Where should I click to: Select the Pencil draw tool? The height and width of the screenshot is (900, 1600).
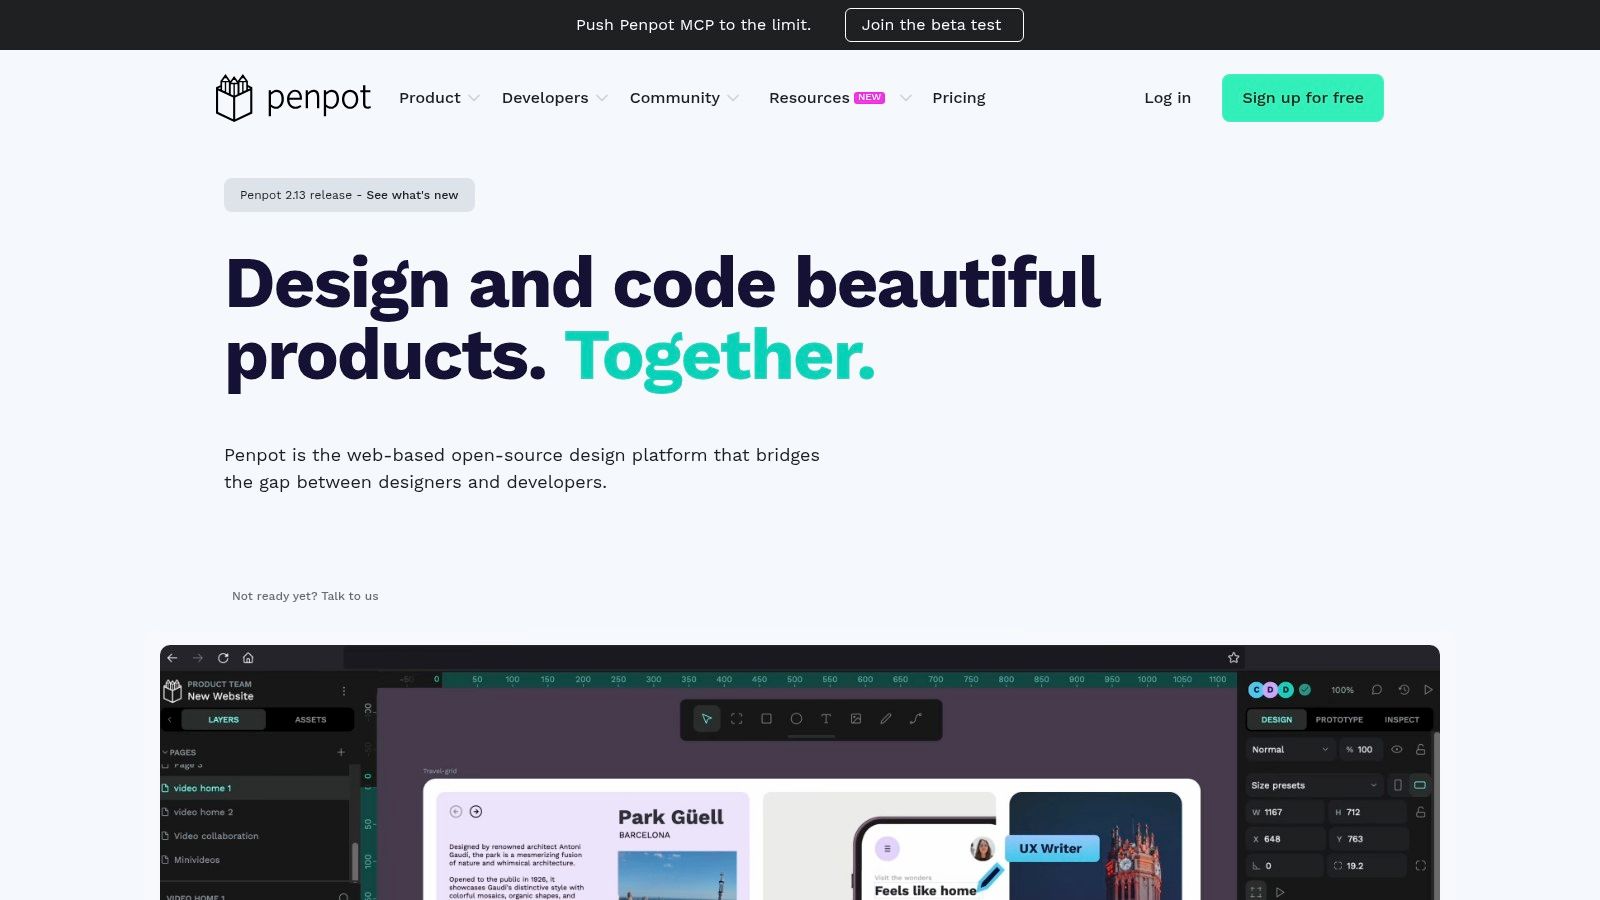click(x=886, y=719)
